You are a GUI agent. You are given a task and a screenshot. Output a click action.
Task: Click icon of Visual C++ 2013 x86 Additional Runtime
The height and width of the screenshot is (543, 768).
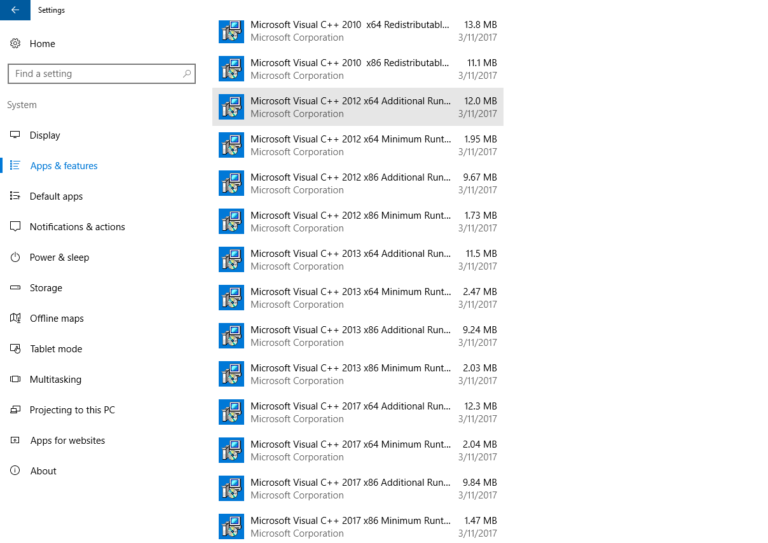click(x=231, y=336)
